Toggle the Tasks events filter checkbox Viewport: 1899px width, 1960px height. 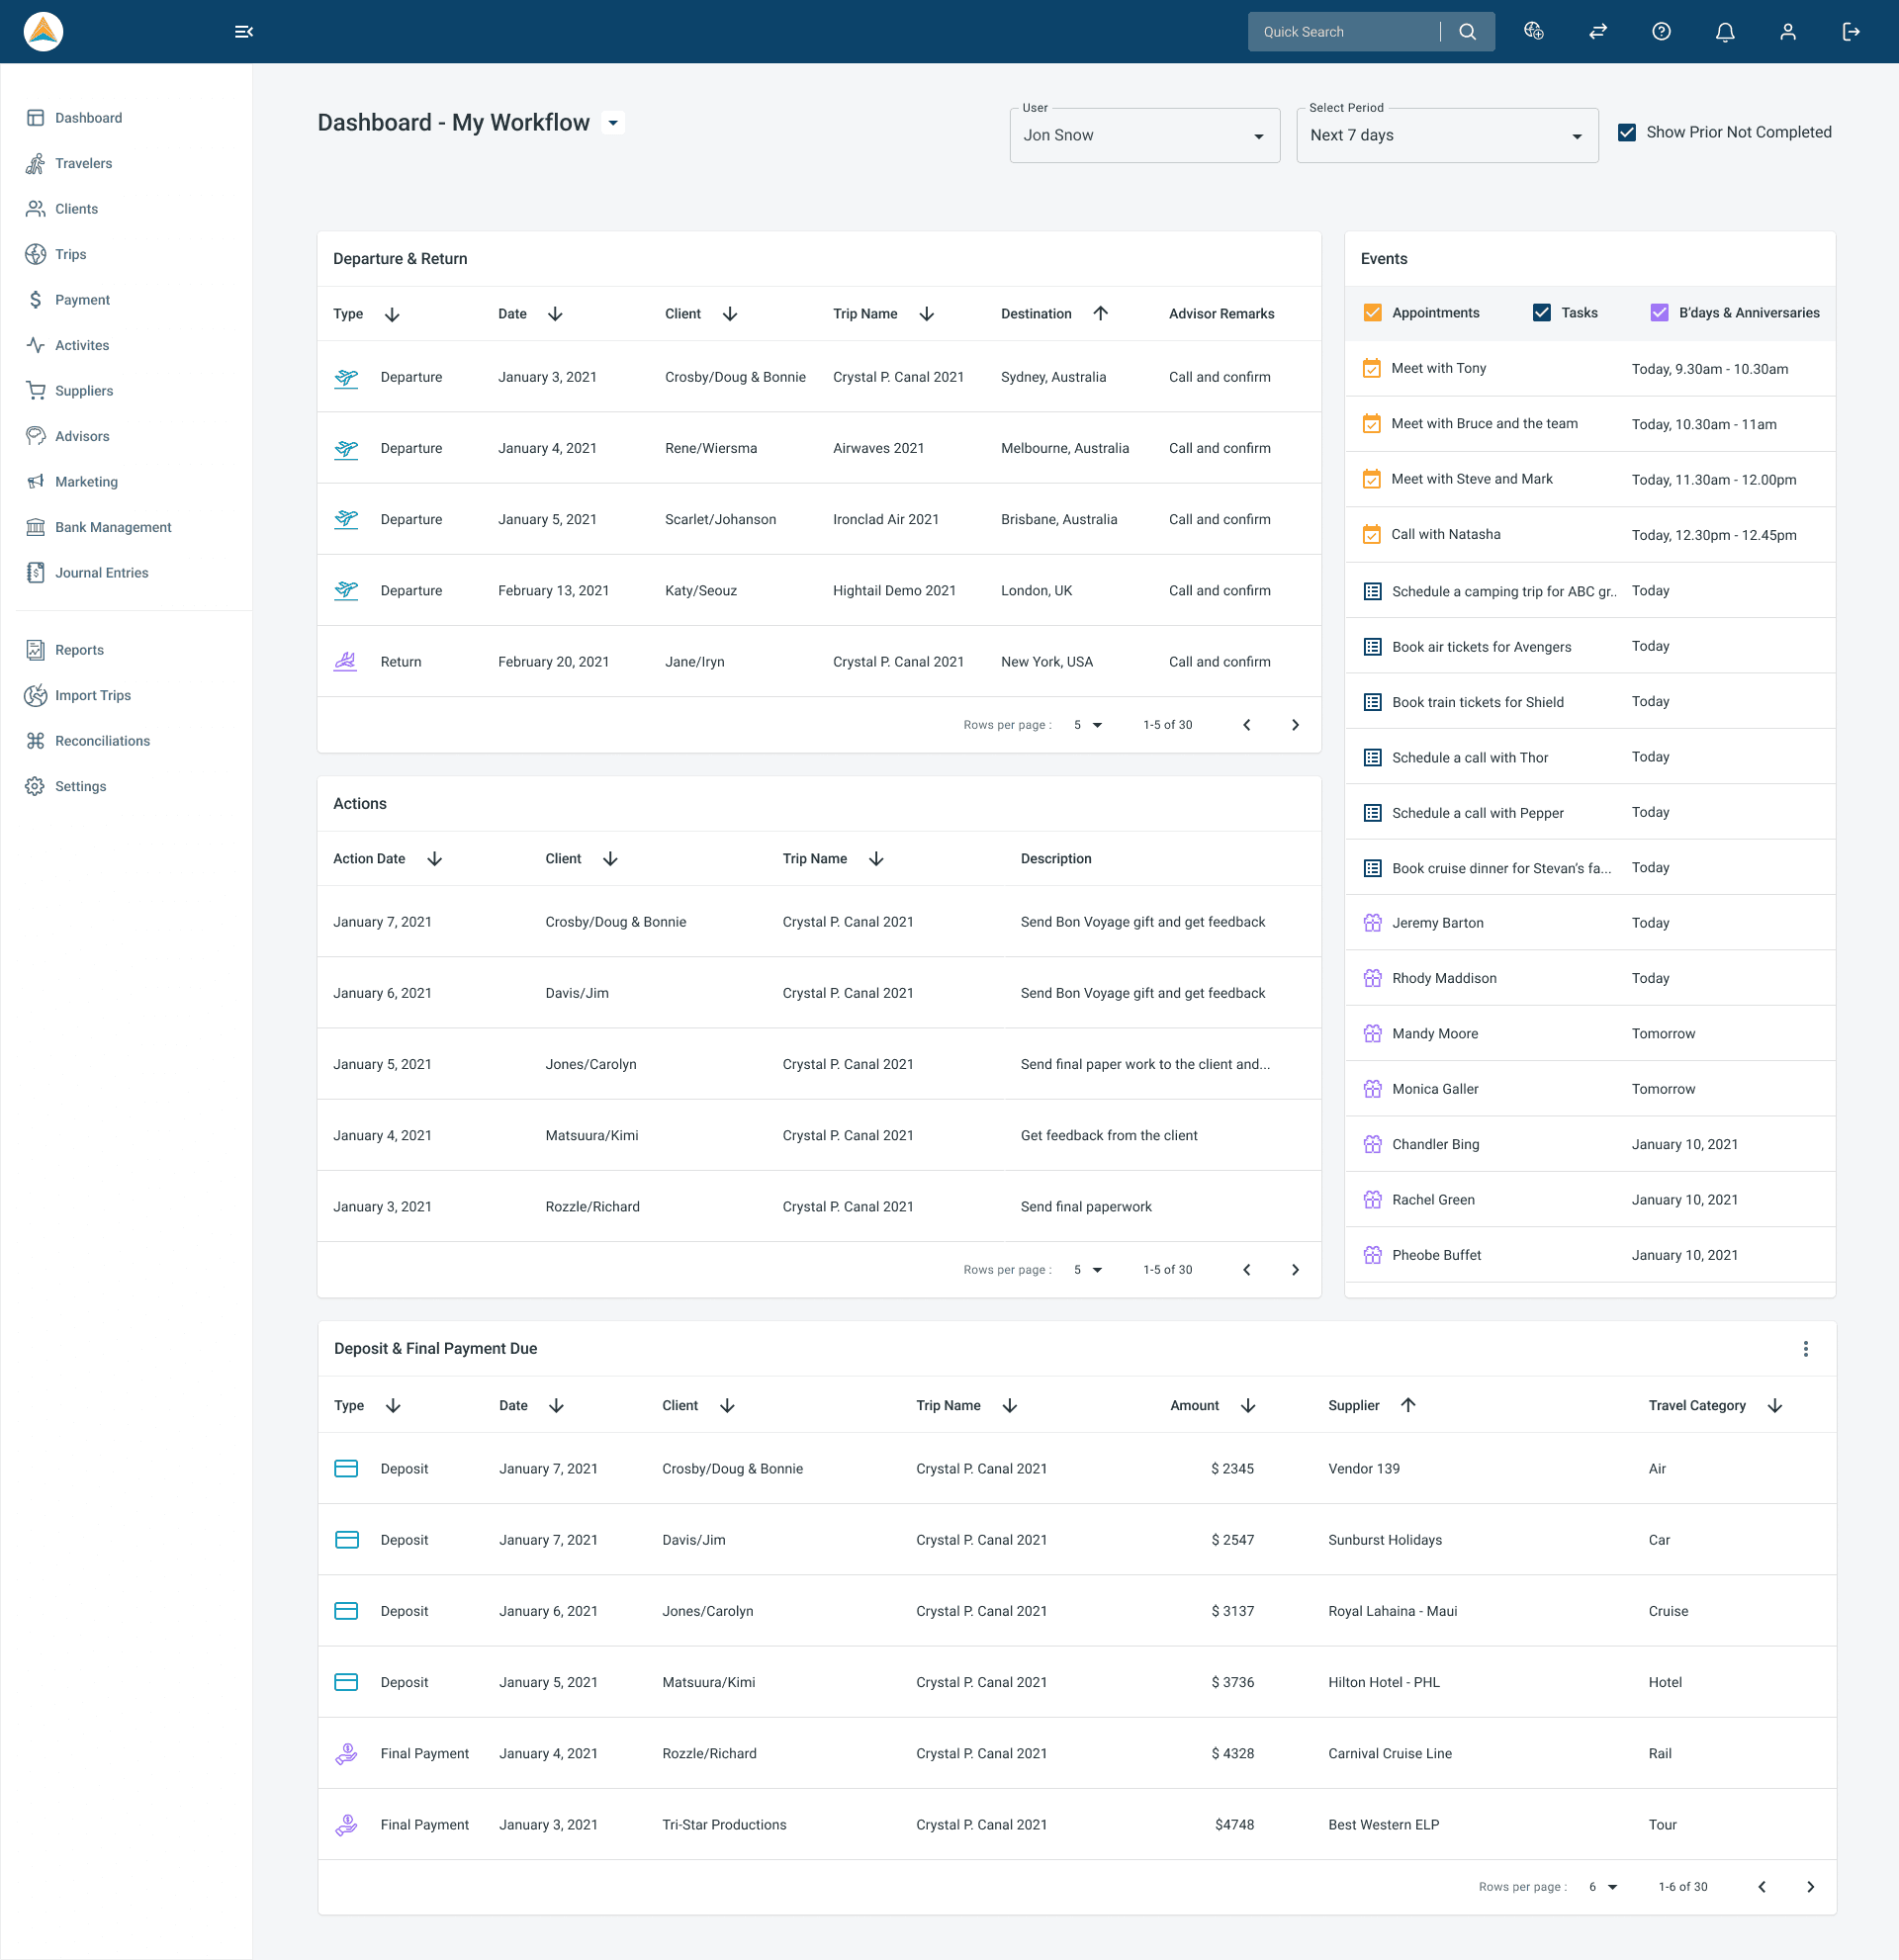point(1541,313)
